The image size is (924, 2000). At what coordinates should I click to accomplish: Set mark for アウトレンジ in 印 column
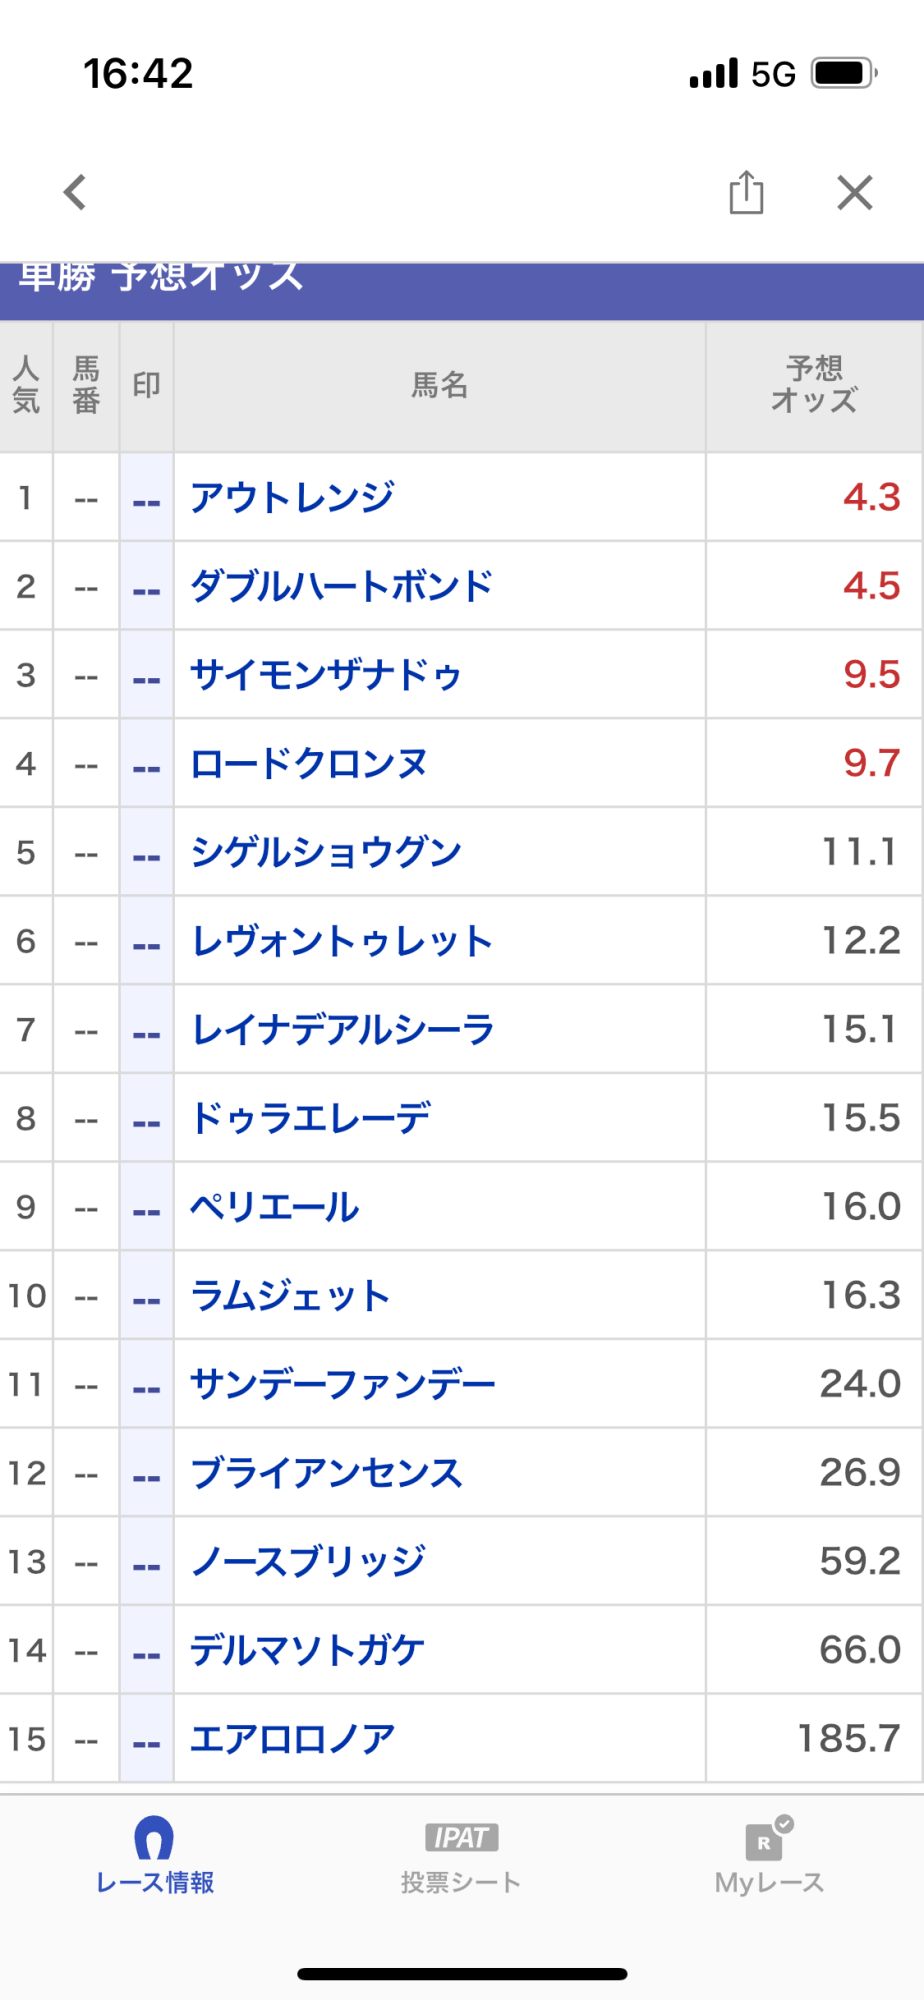[146, 498]
